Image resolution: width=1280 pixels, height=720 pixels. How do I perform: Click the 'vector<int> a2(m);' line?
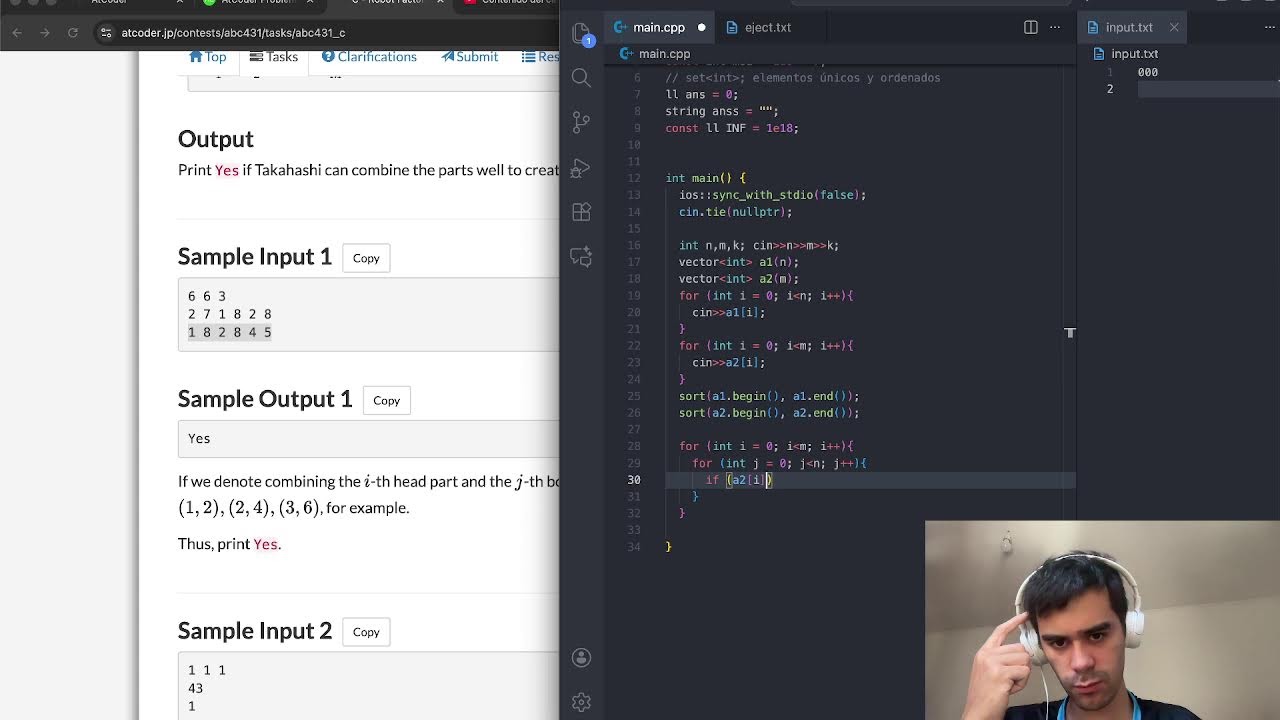[x=739, y=279]
